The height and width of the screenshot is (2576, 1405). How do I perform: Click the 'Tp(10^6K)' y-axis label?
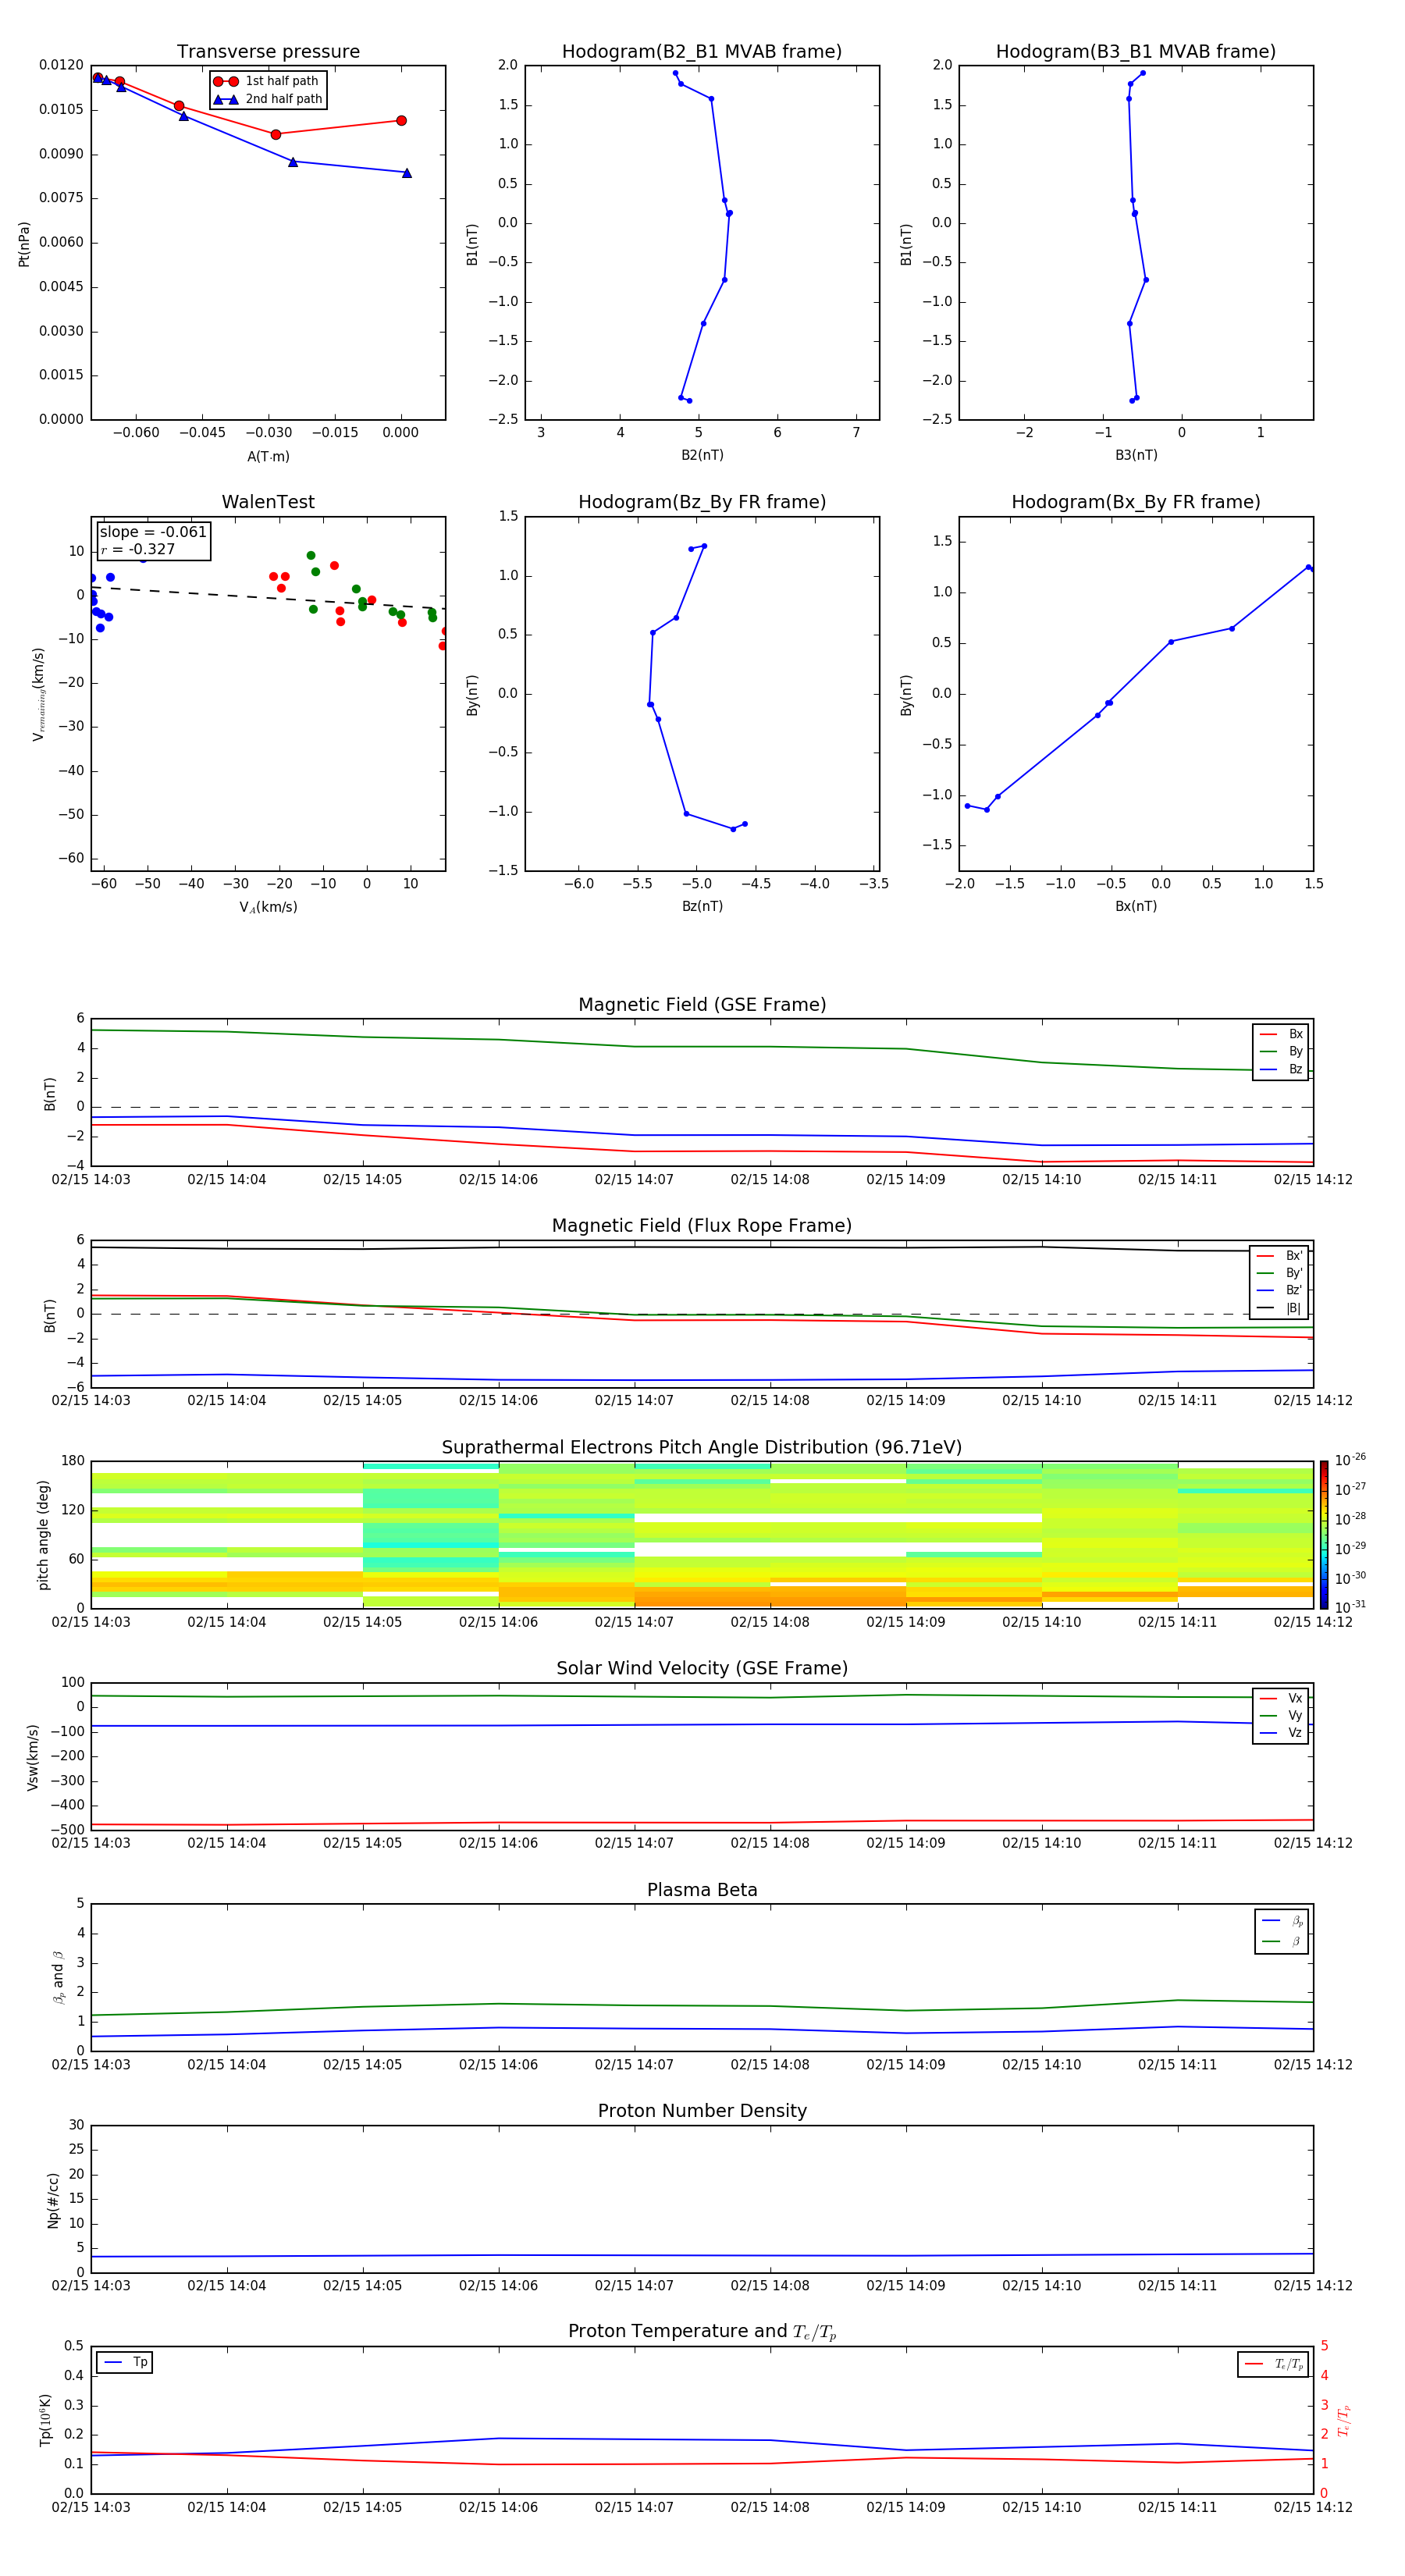45,2420
